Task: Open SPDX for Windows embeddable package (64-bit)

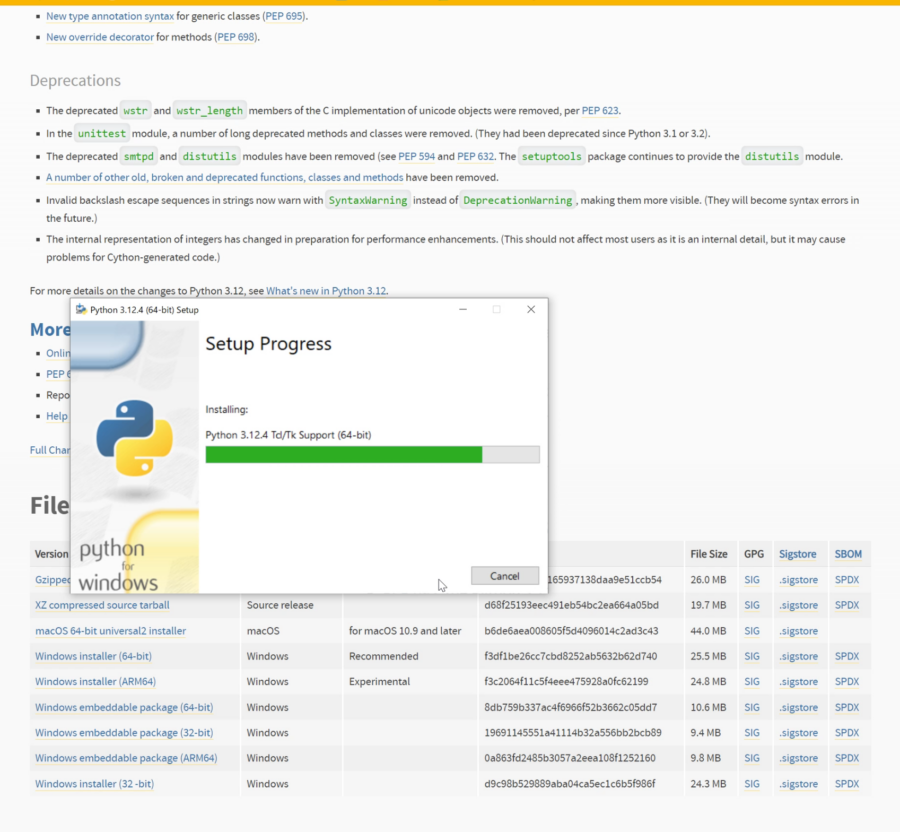Action: 847,707
